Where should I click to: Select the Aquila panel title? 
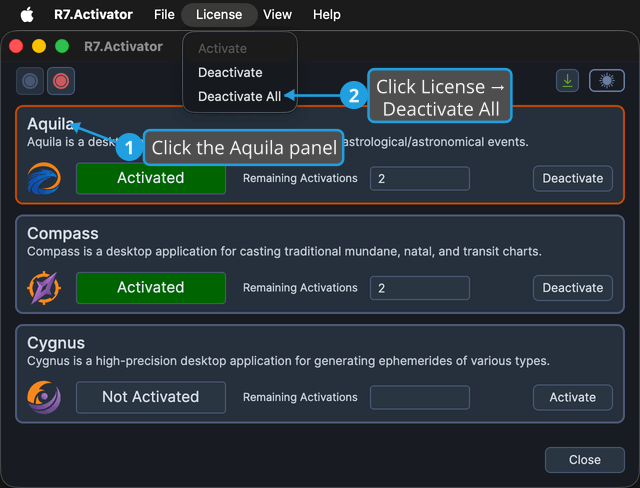click(50, 124)
